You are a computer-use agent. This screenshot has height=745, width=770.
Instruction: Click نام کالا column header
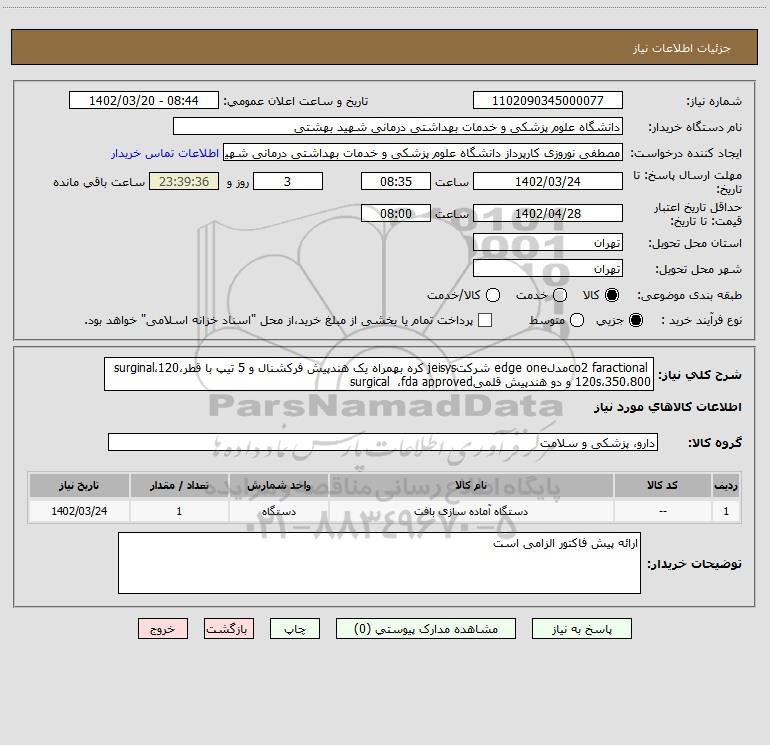pyautogui.click(x=470, y=485)
